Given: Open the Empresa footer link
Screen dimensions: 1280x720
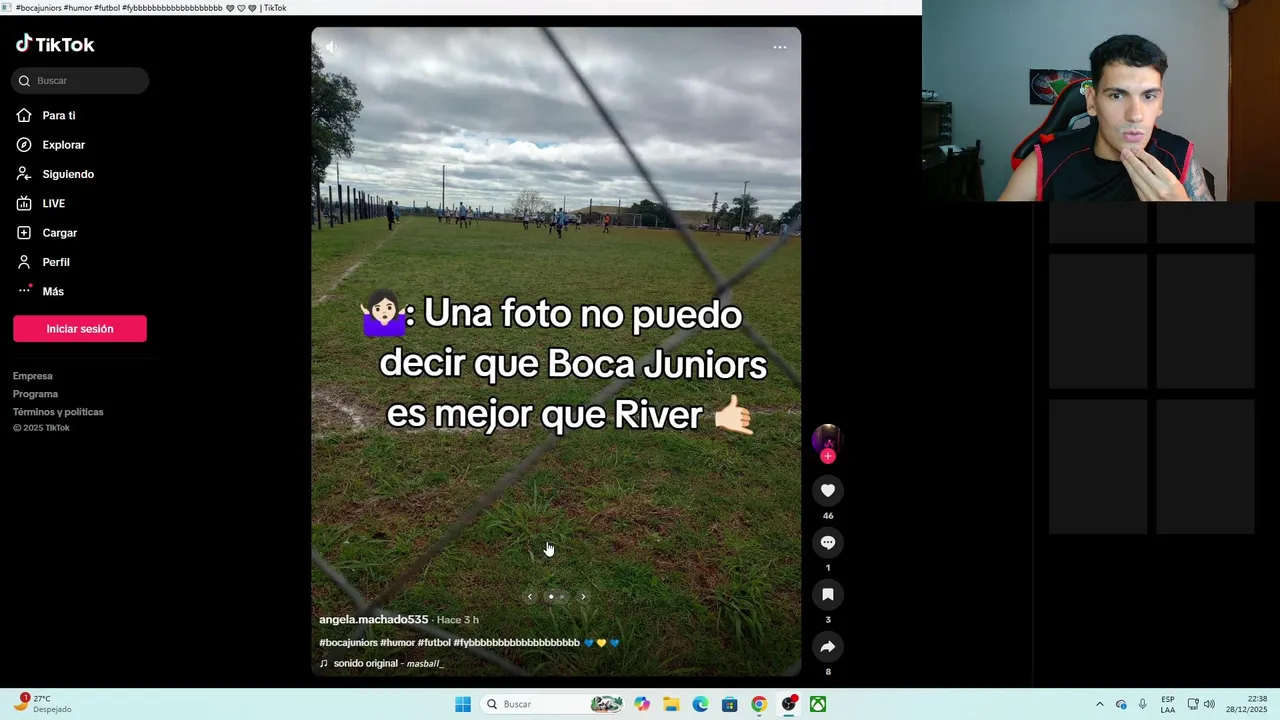Looking at the screenshot, I should (x=33, y=376).
